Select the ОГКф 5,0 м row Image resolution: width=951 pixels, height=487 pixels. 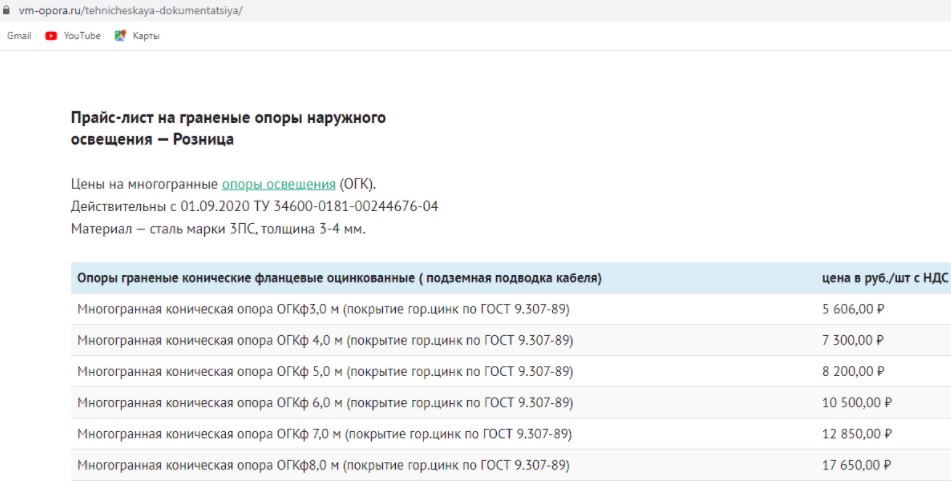(511, 371)
